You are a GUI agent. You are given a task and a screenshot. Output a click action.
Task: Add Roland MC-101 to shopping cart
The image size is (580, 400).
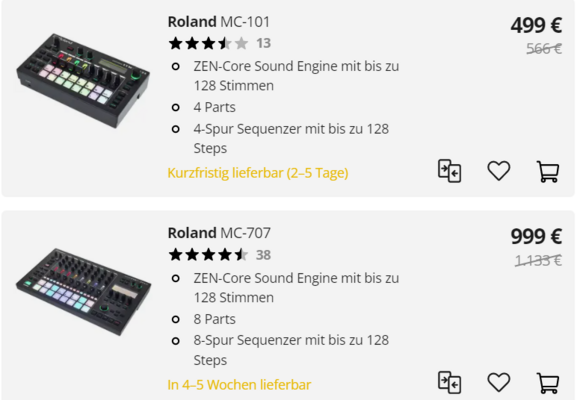click(548, 172)
